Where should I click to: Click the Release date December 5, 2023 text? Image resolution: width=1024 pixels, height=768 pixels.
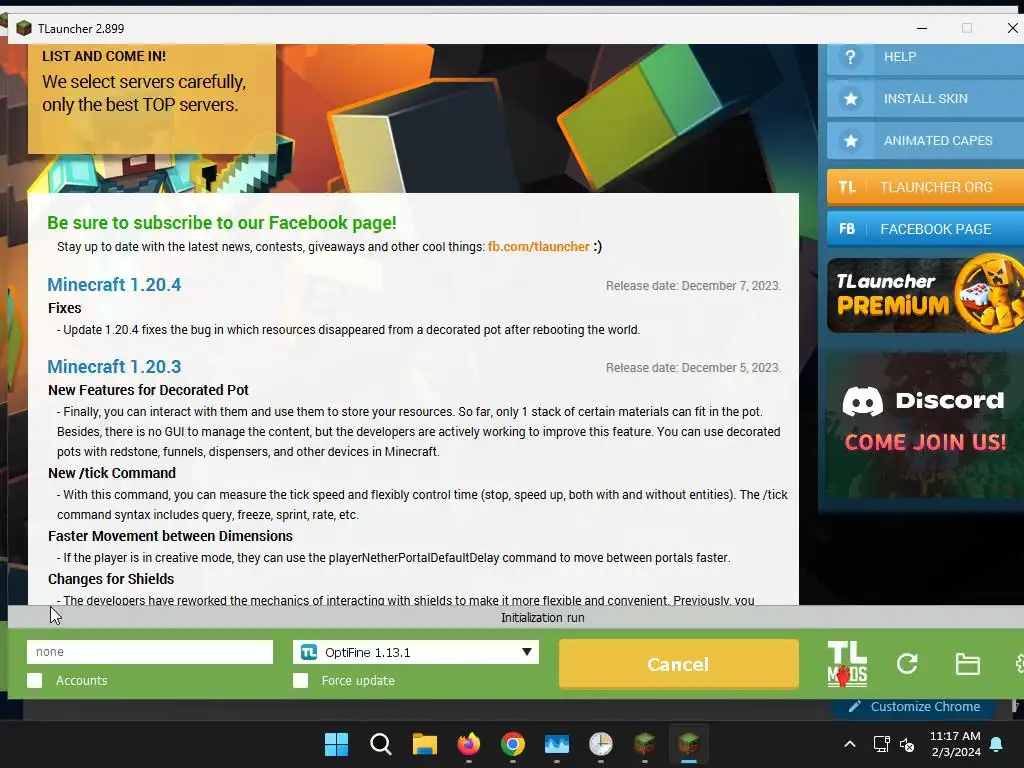click(x=694, y=368)
